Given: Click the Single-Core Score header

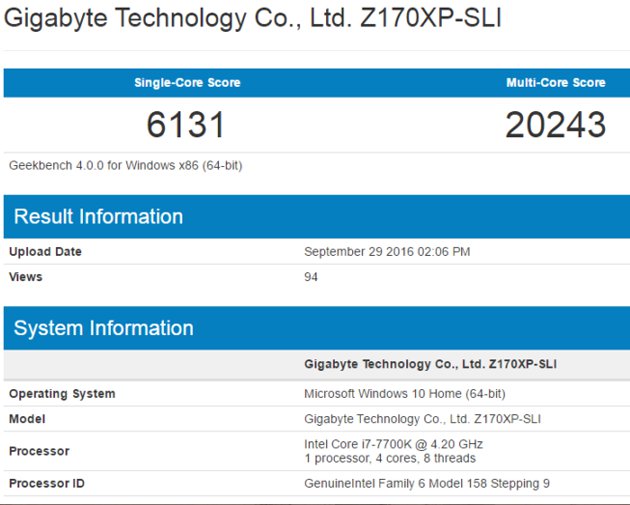Looking at the screenshot, I should pyautogui.click(x=187, y=83).
